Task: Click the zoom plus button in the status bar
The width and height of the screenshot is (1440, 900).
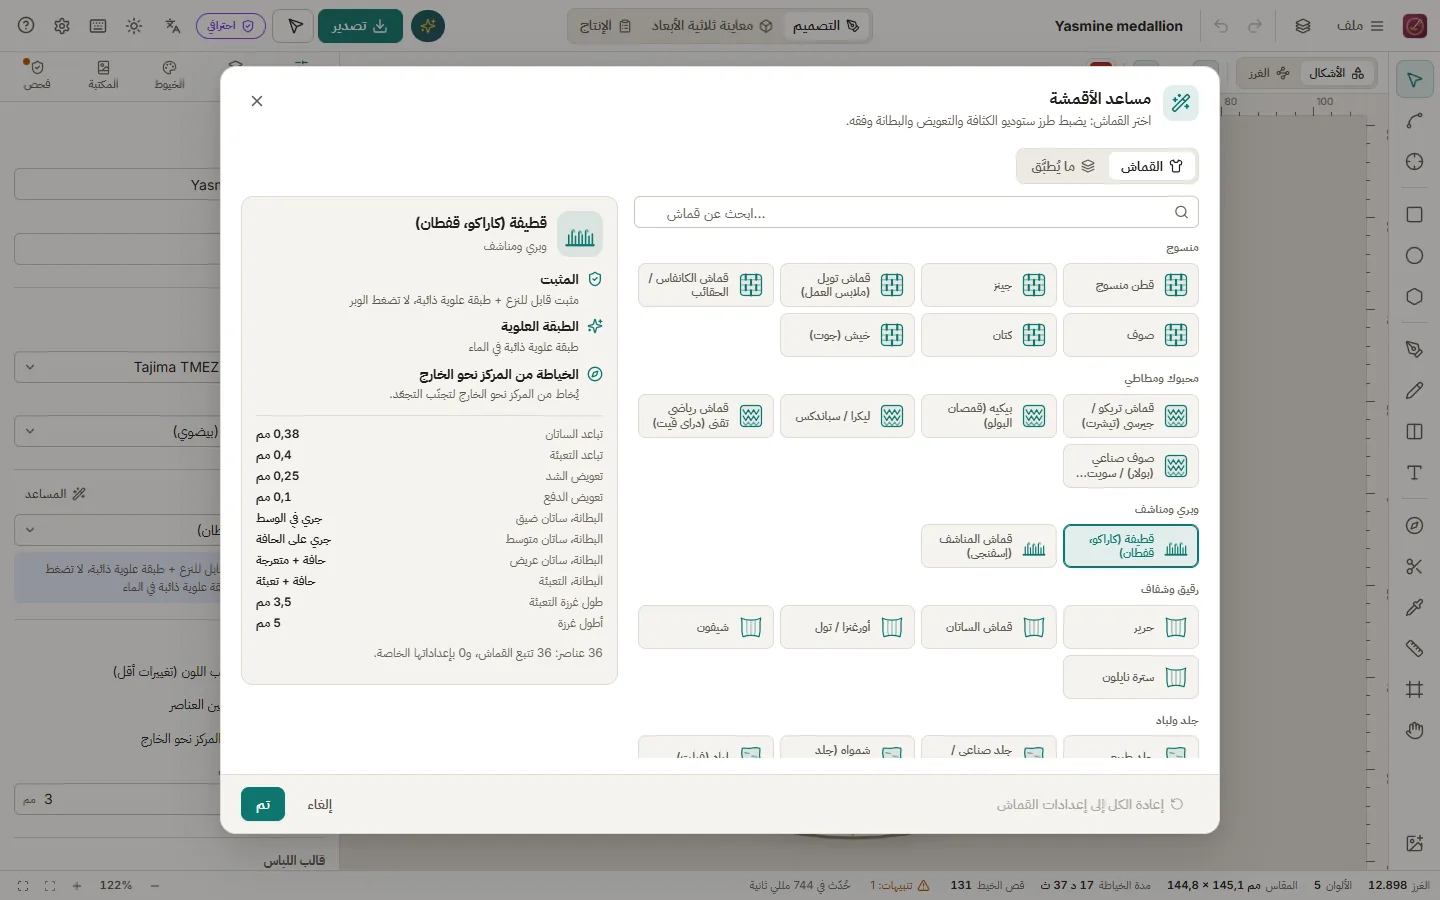Action: tap(76, 886)
